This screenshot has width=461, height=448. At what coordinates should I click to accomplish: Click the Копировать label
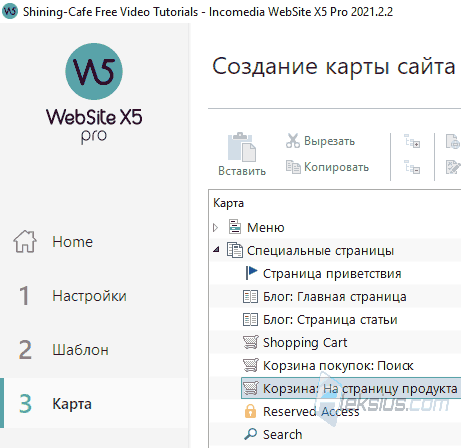(336, 167)
